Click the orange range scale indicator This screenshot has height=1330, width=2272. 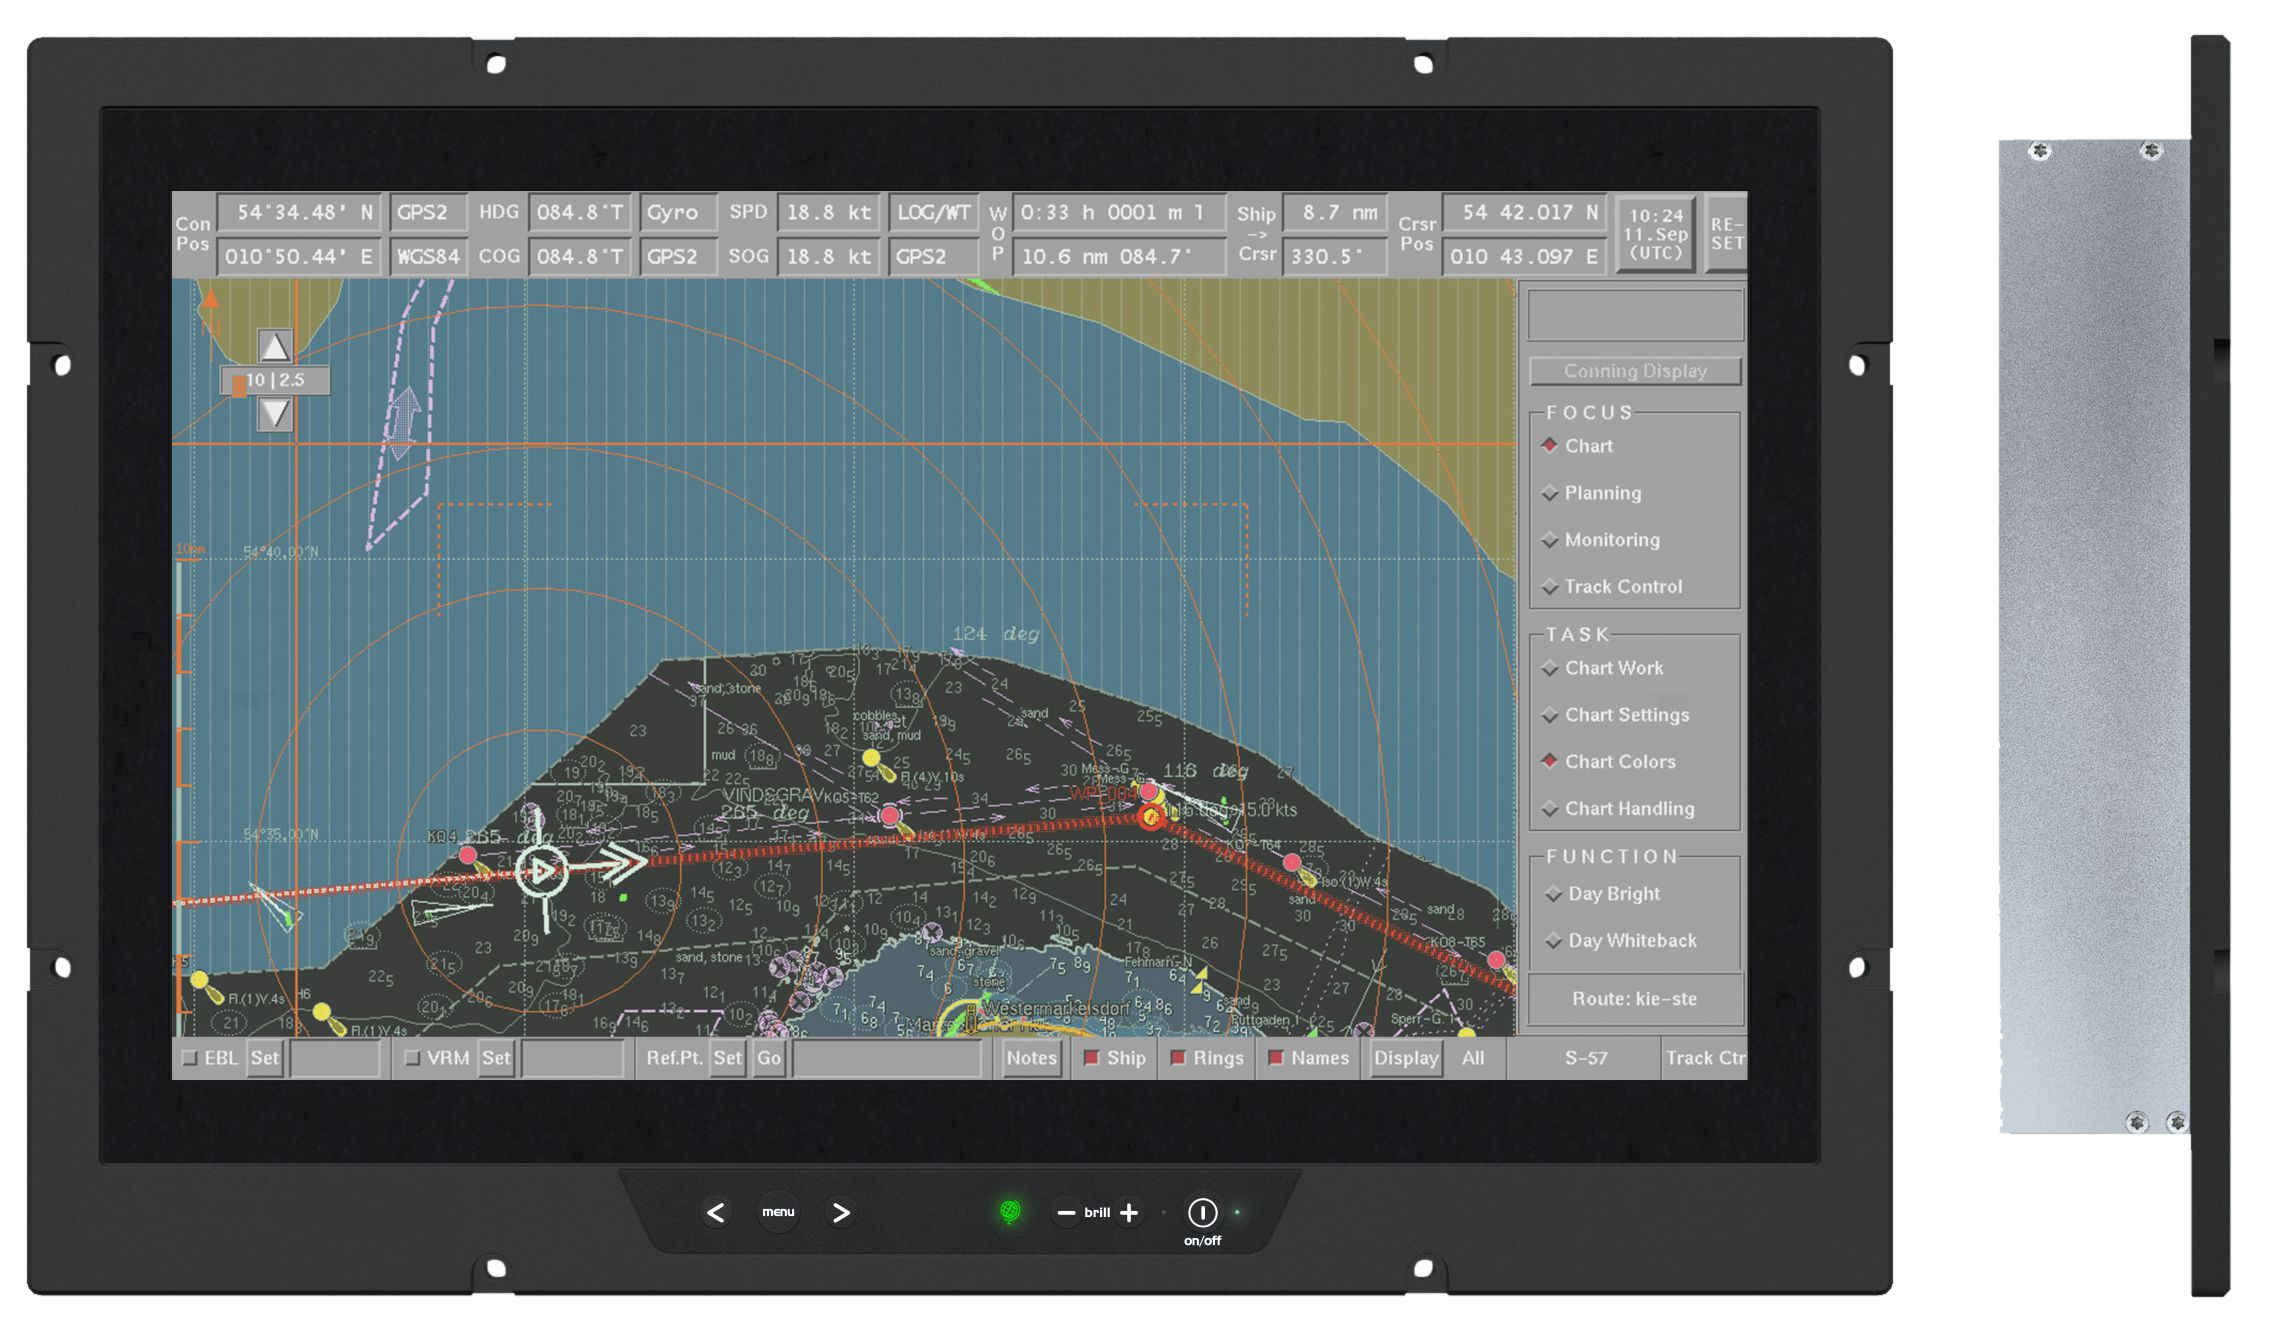[239, 385]
